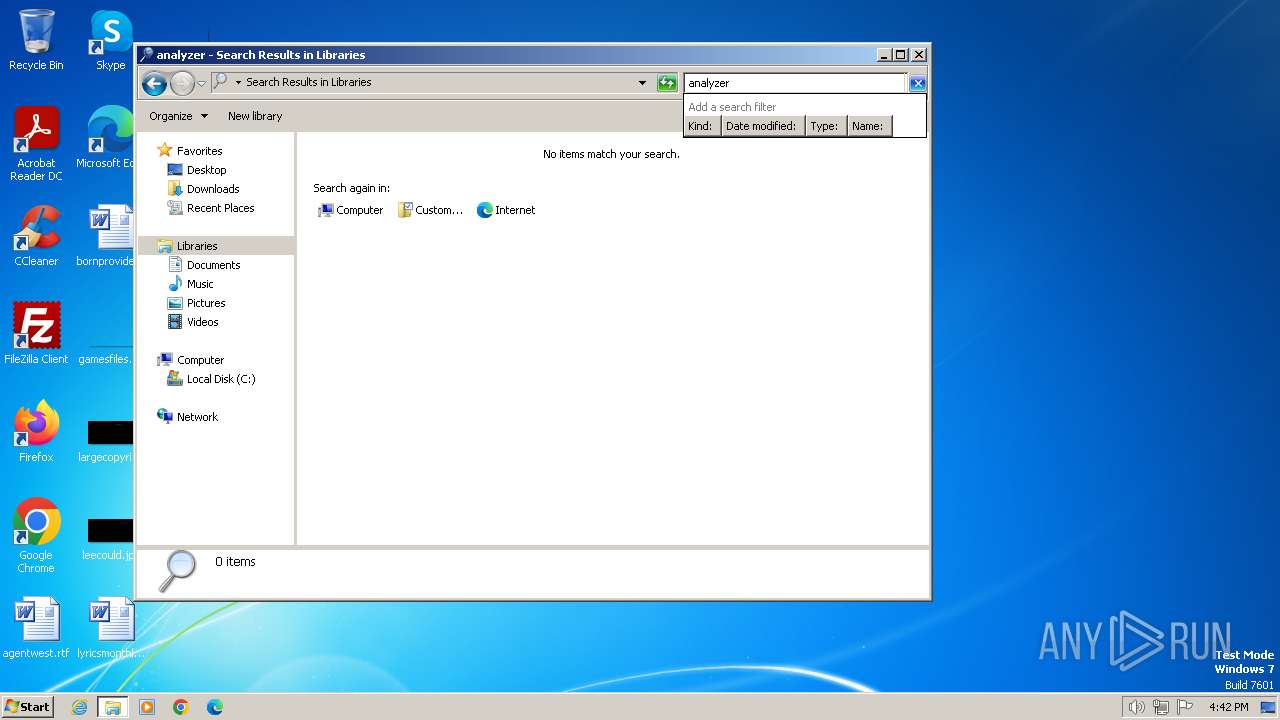The width and height of the screenshot is (1280, 720).
Task: Click the 0 items status text
Action: point(235,562)
